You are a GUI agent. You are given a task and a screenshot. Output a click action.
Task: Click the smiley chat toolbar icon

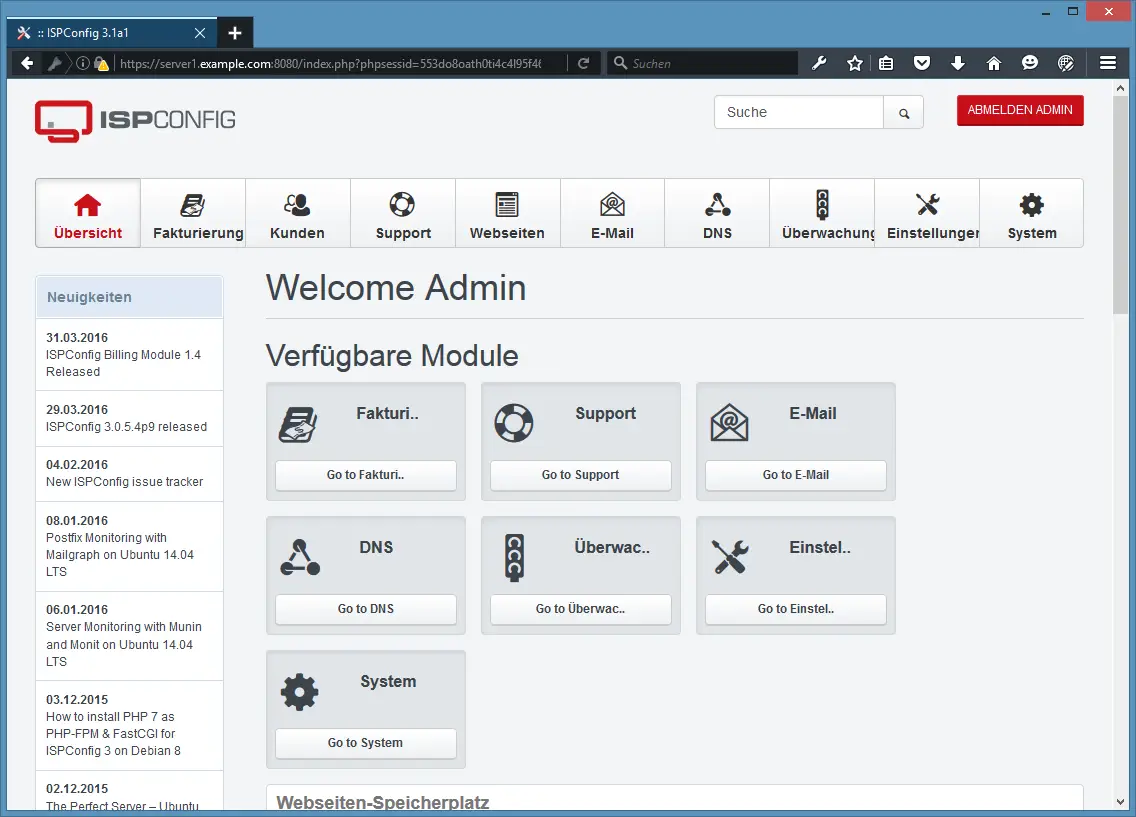pyautogui.click(x=1030, y=64)
